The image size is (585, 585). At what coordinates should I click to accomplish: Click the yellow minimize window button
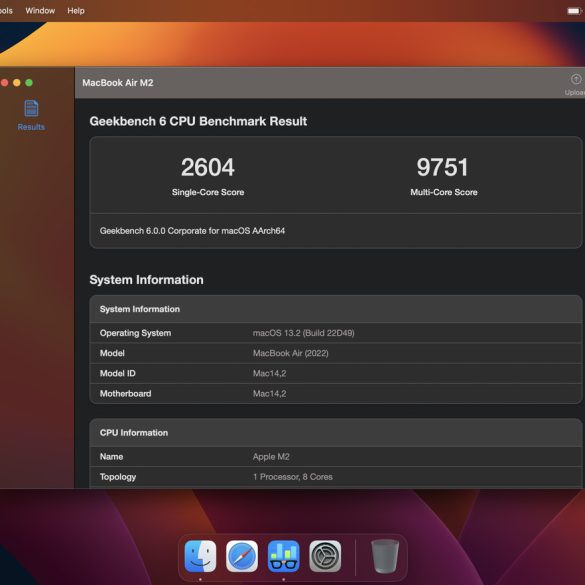(x=17, y=82)
